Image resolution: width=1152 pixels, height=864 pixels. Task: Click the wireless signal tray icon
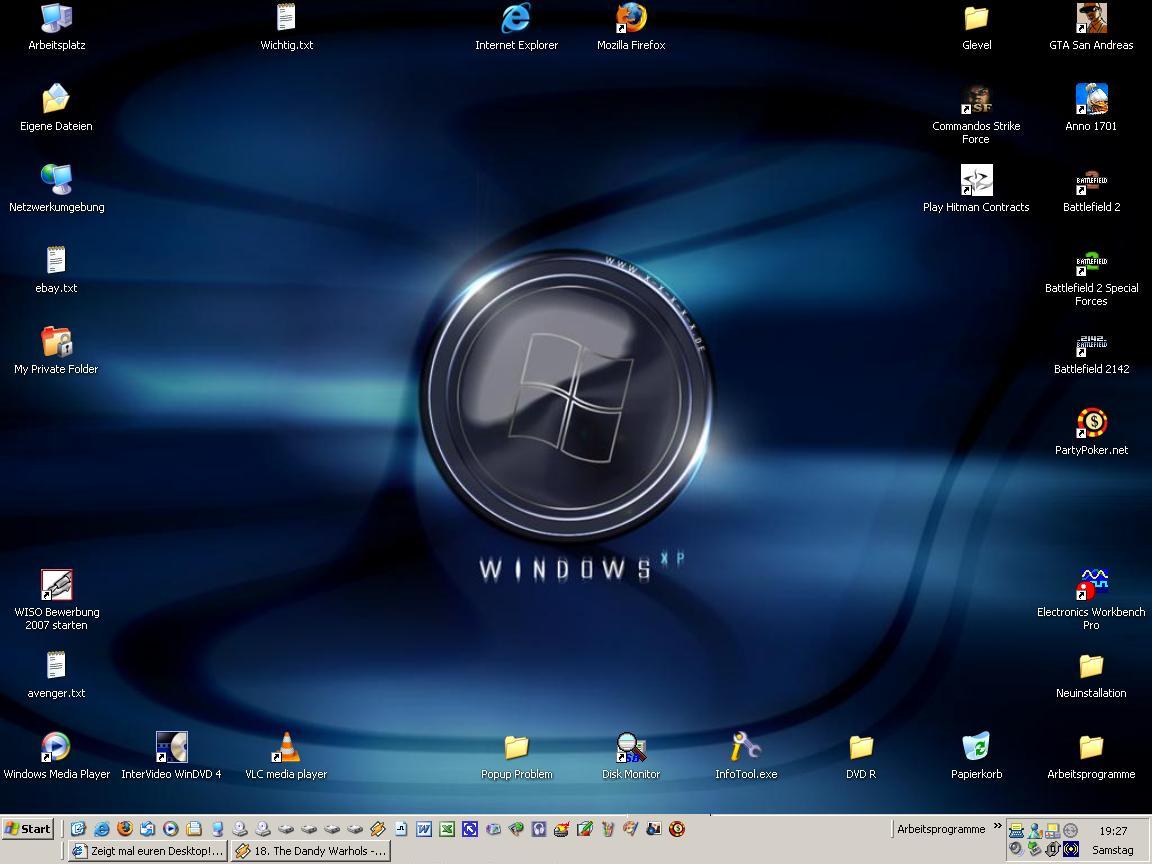[x=1071, y=849]
